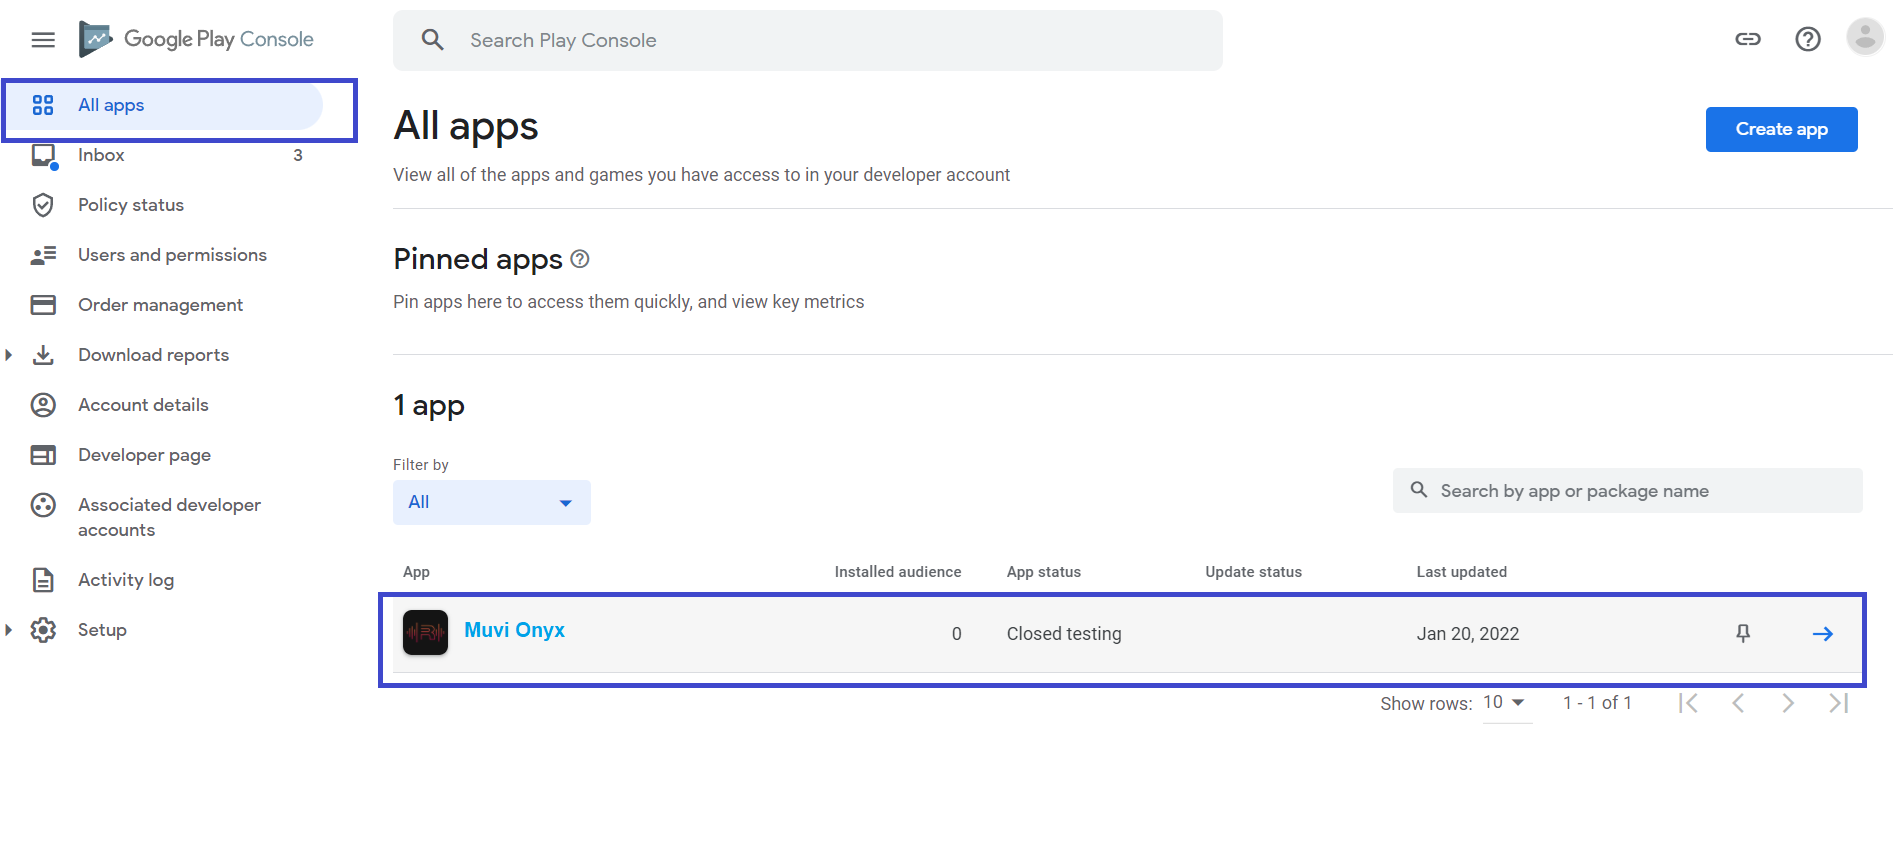Click the Account details person icon
The width and height of the screenshot is (1899, 867).
coord(43,405)
